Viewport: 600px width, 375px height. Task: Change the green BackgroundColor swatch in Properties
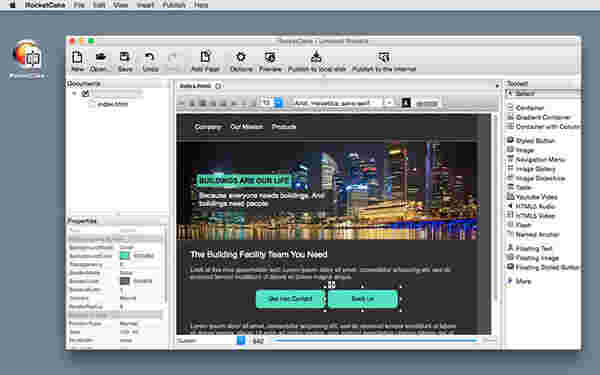pos(124,256)
